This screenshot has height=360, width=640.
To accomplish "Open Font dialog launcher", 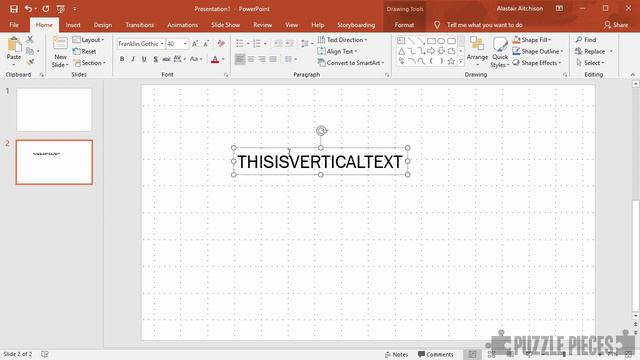I will [226, 75].
